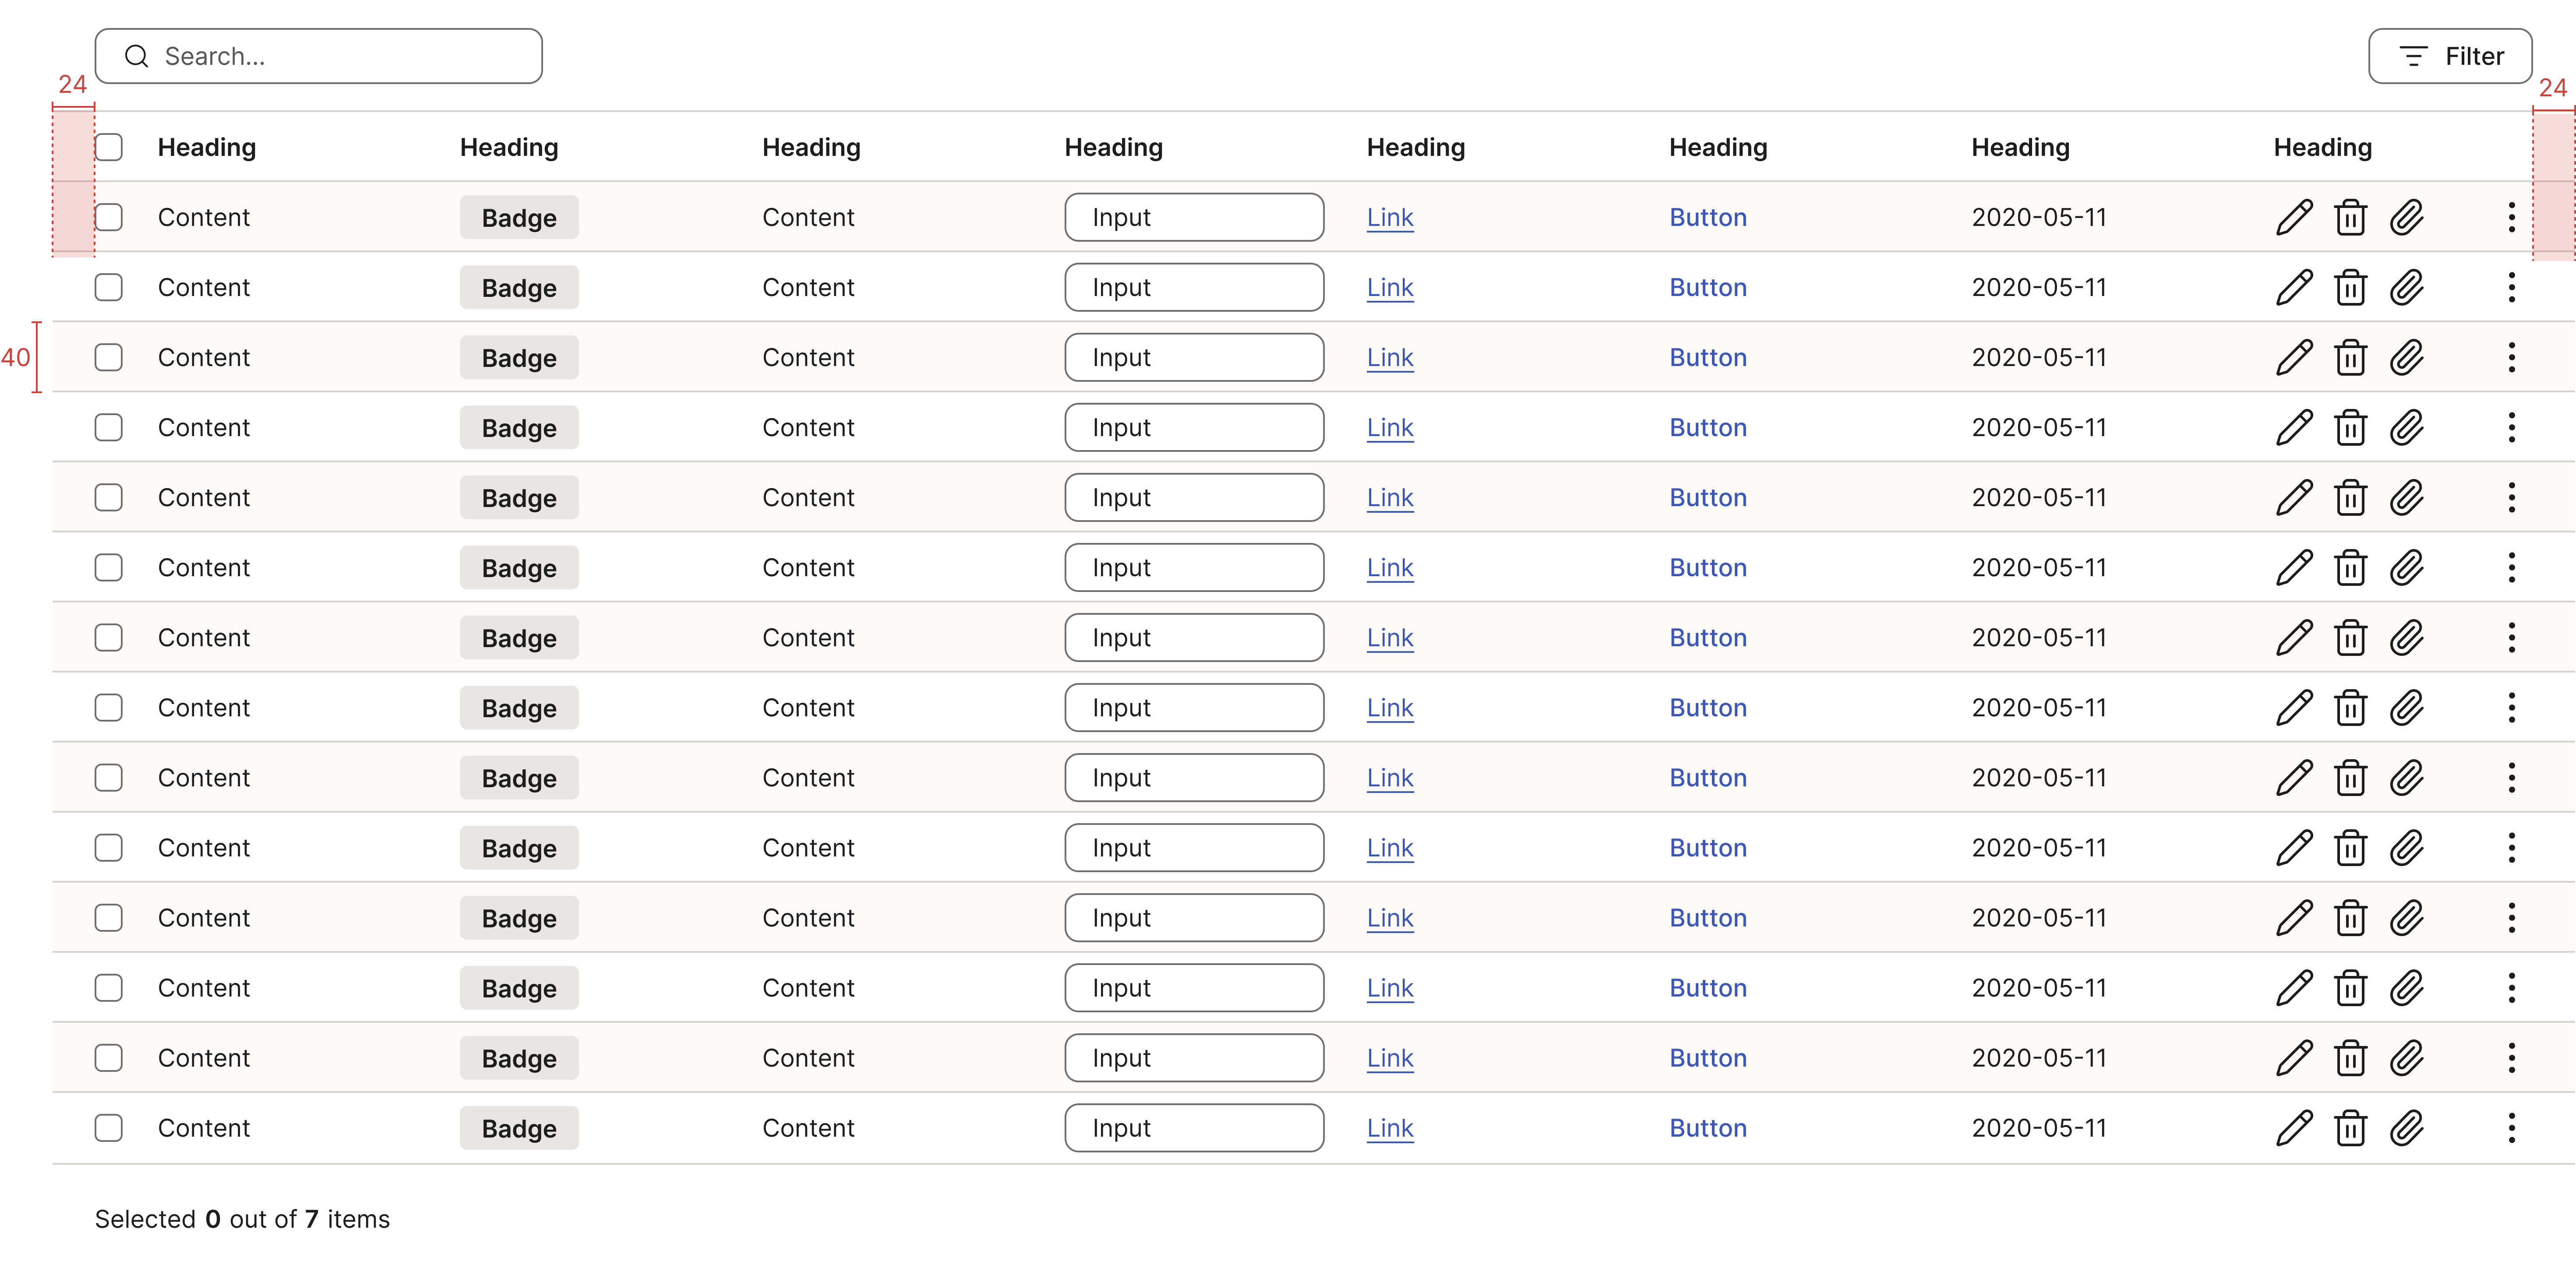Click the pencil icon in the last data row
The image size is (2576, 1275).
(2294, 1127)
